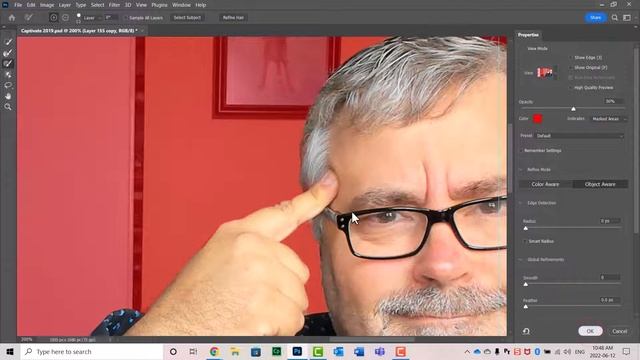This screenshot has width=640, height=360.
Task: Select the Lasso tool
Action: tap(8, 85)
